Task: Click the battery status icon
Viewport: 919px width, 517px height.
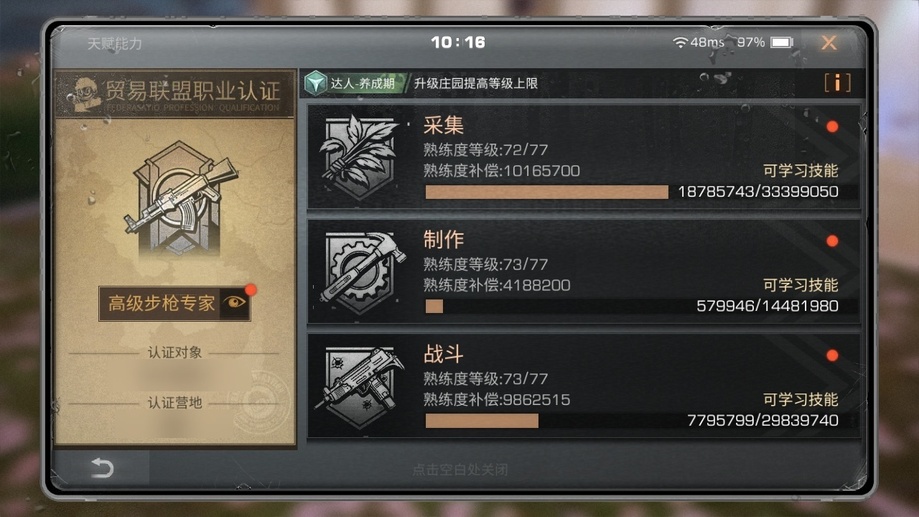Action: coord(781,42)
